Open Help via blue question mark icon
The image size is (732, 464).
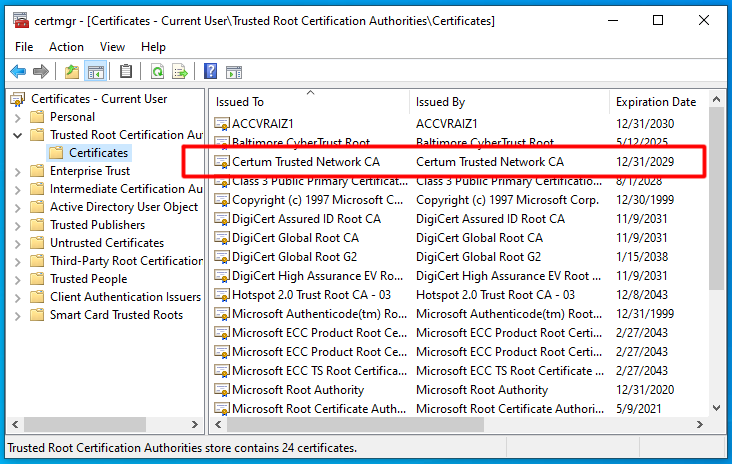[210, 71]
